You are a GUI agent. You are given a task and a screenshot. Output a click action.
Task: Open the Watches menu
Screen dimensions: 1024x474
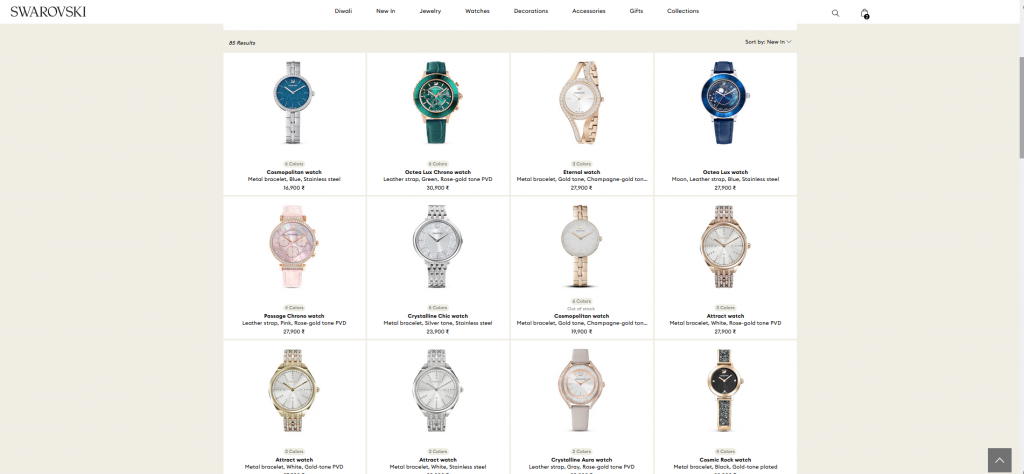pyautogui.click(x=477, y=11)
